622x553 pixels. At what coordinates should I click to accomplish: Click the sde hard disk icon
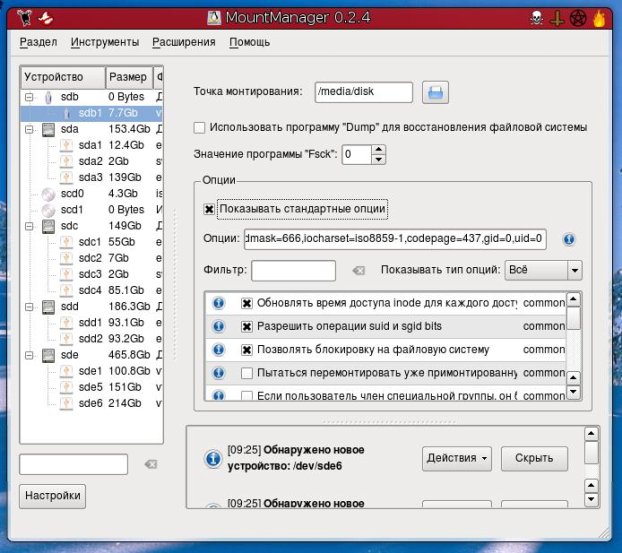[x=48, y=355]
